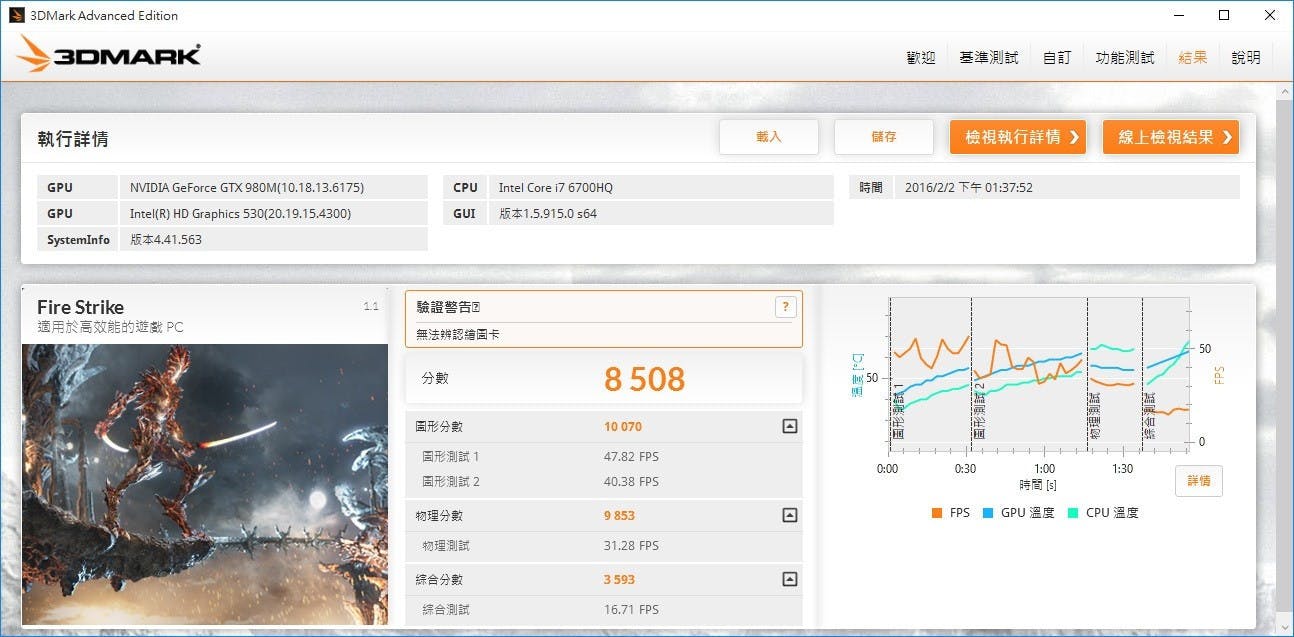The image size is (1294, 637).
Task: Open the 自訂 custom tab
Action: coord(1057,58)
